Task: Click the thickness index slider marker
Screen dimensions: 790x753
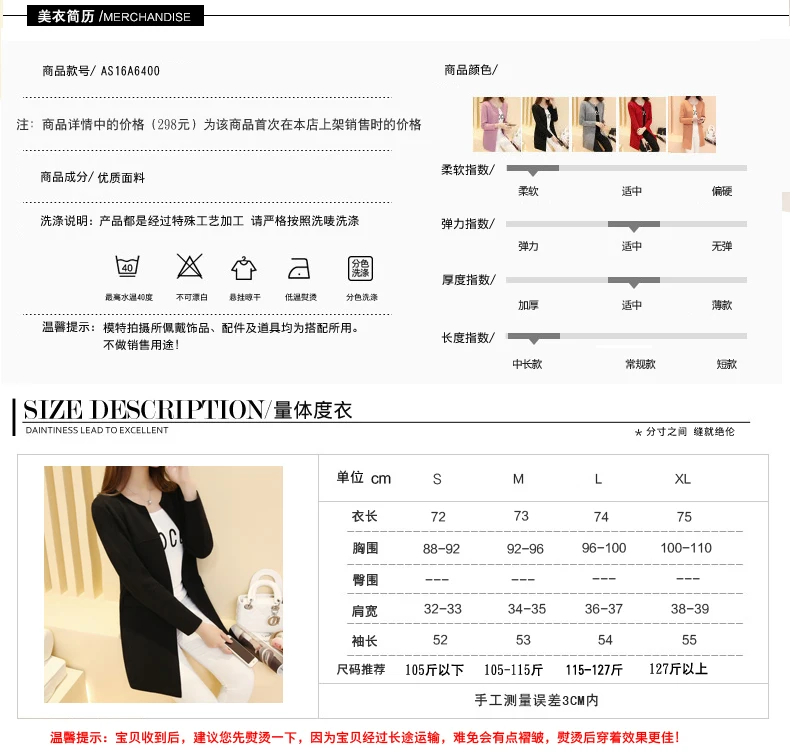Action: coord(634,282)
